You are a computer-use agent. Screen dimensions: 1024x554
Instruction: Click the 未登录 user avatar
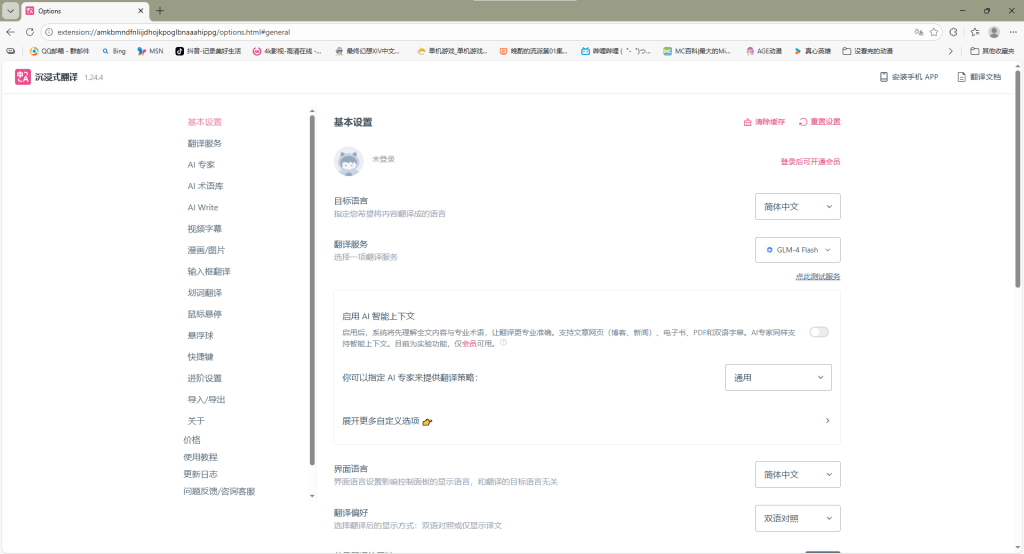[x=349, y=161]
